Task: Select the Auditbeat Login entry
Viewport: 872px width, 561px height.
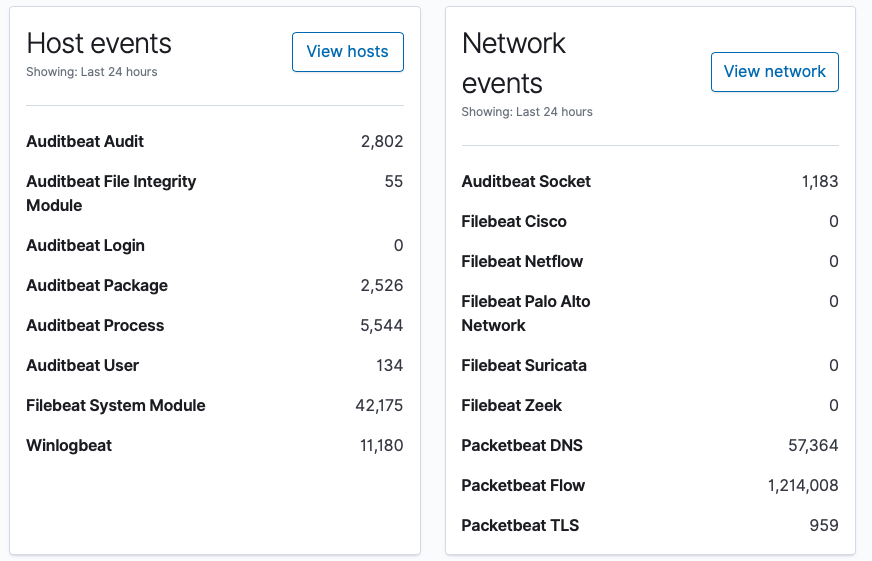Action: pyautogui.click(x=86, y=245)
